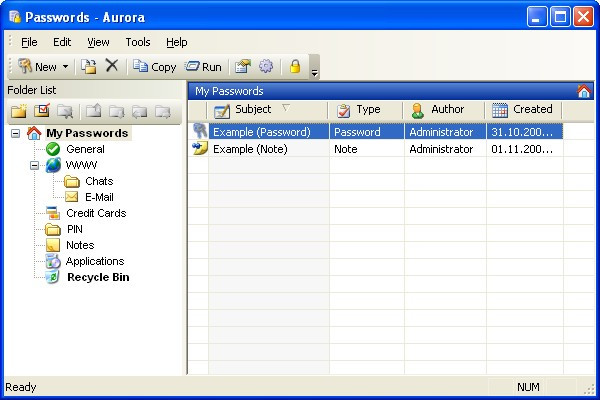Click the paste clipboard toolbar icon
The image size is (600, 400).
pyautogui.click(x=88, y=67)
